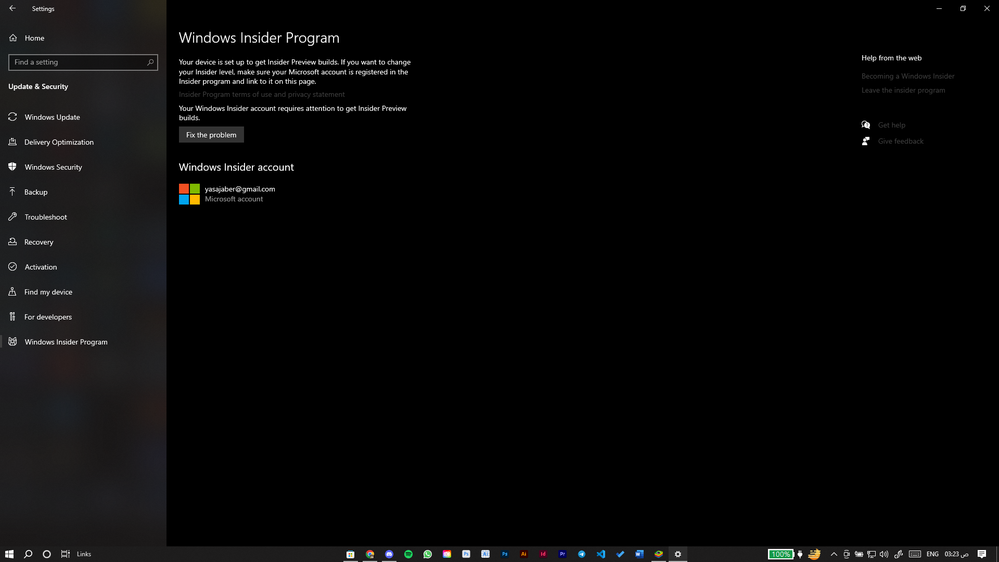
Task: Open Photoshop from the taskbar
Action: (505, 554)
